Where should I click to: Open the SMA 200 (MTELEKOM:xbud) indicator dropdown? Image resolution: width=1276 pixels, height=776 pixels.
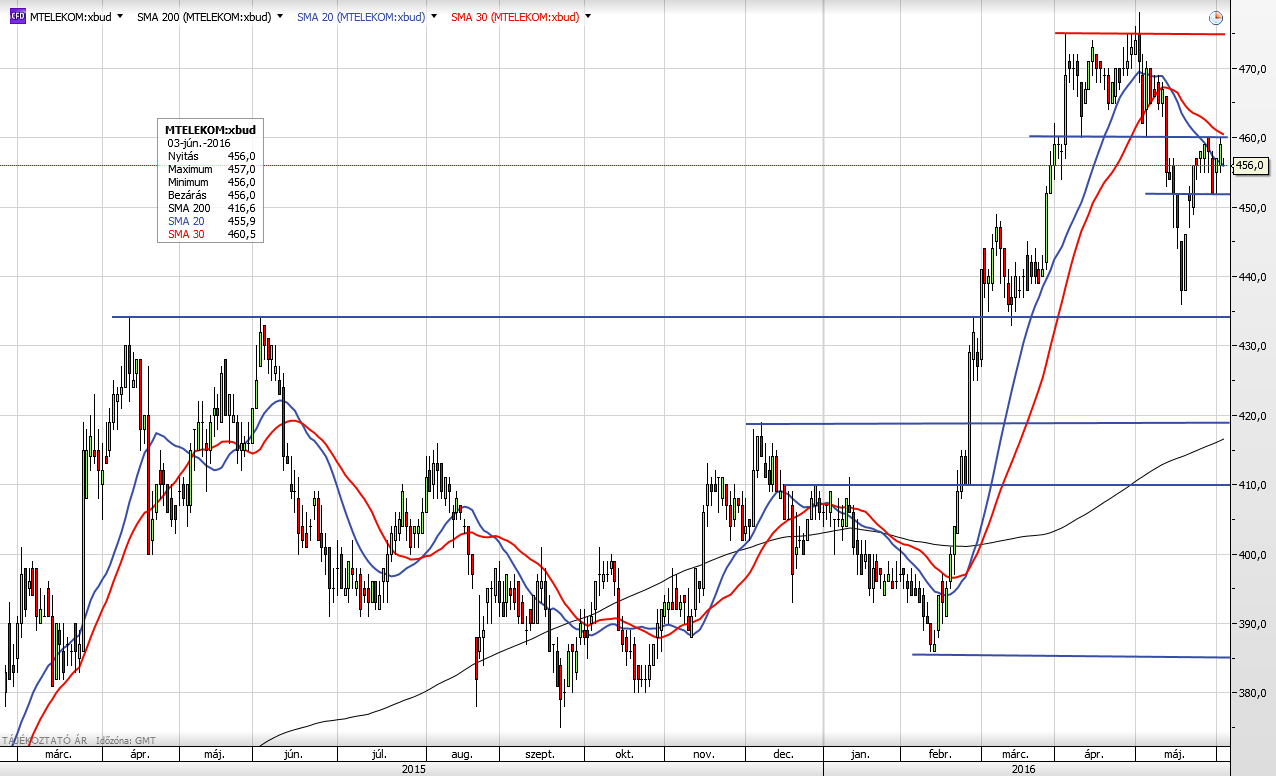tap(278, 17)
